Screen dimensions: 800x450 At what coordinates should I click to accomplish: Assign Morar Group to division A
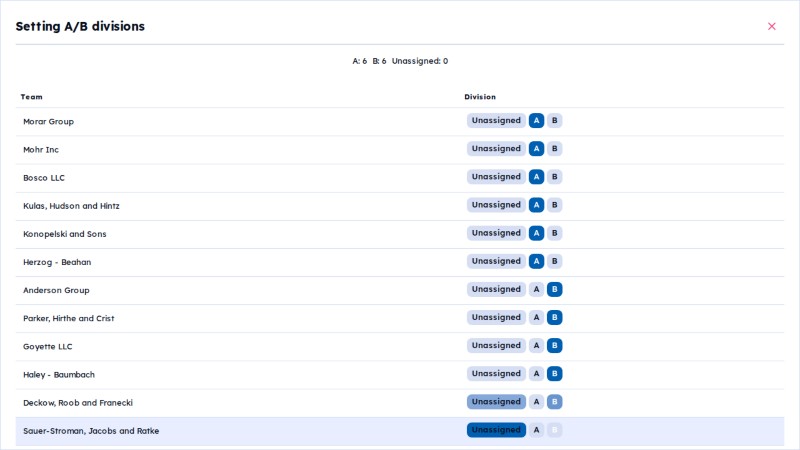(x=536, y=120)
